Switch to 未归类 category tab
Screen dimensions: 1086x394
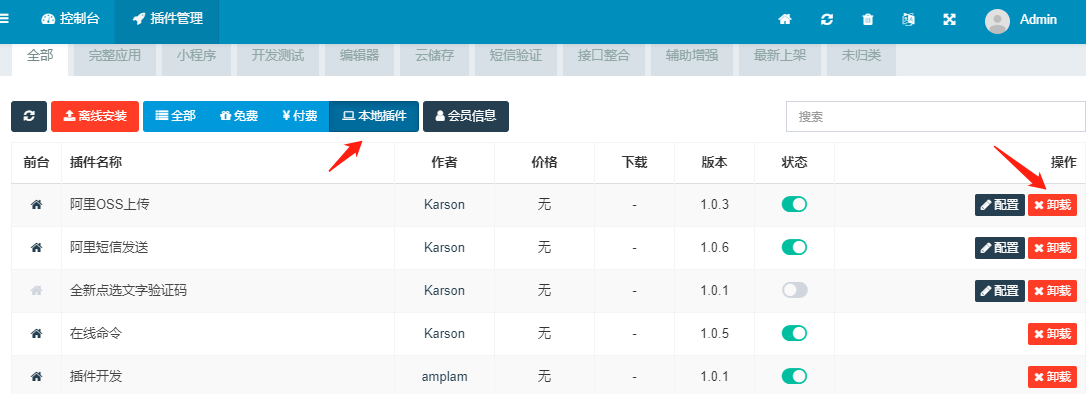[x=861, y=58]
